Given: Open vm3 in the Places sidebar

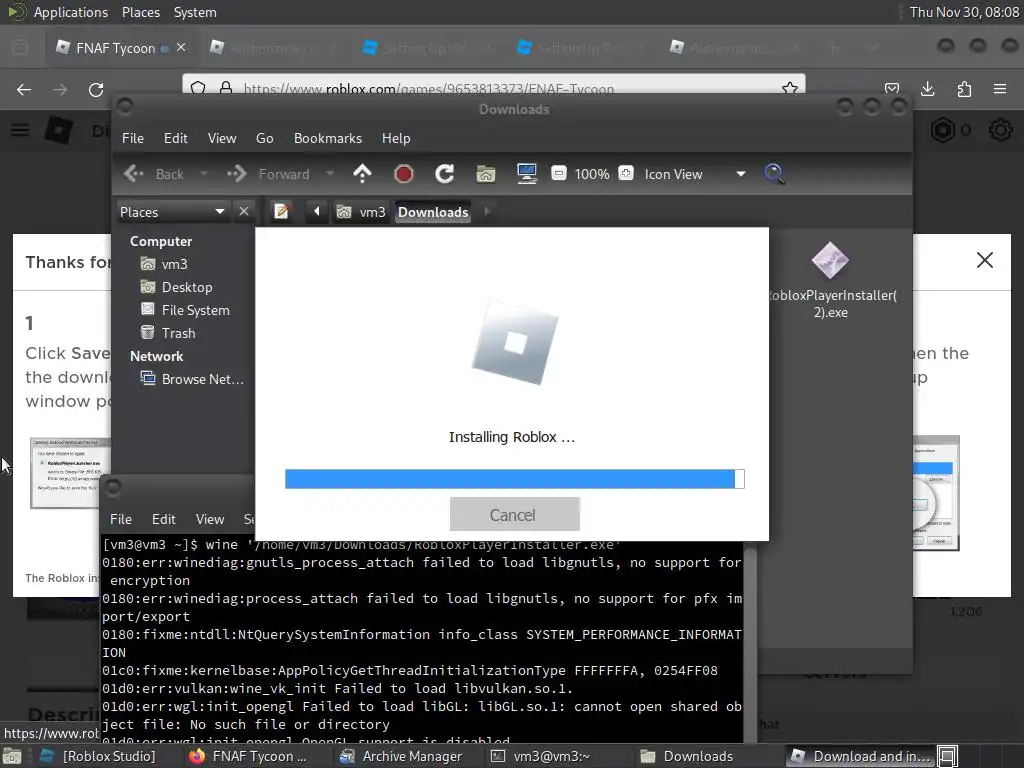Looking at the screenshot, I should [x=165, y=264].
